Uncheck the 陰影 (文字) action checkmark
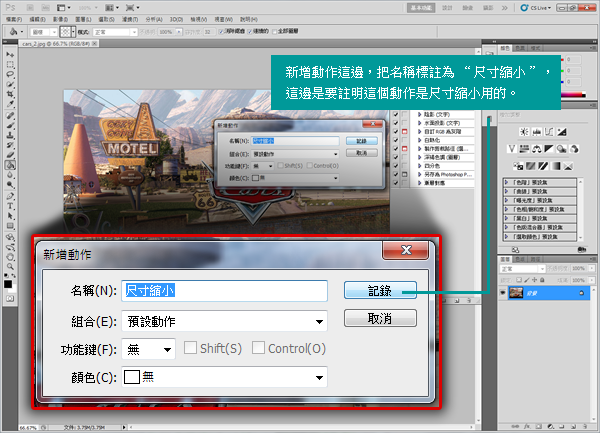 [x=396, y=114]
